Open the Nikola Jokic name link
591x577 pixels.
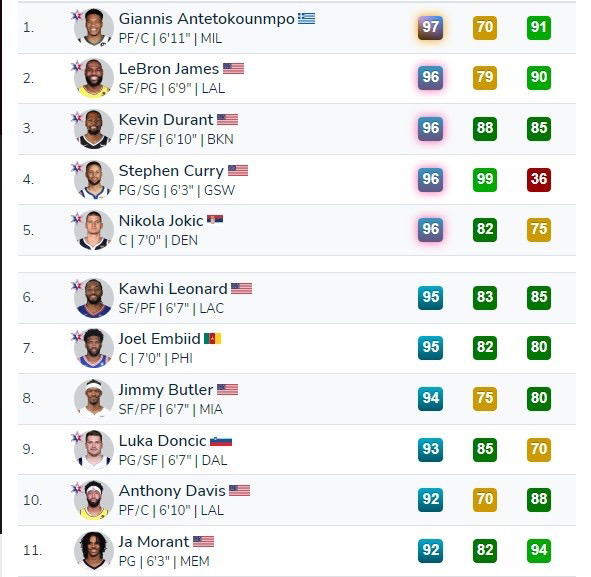tap(161, 221)
